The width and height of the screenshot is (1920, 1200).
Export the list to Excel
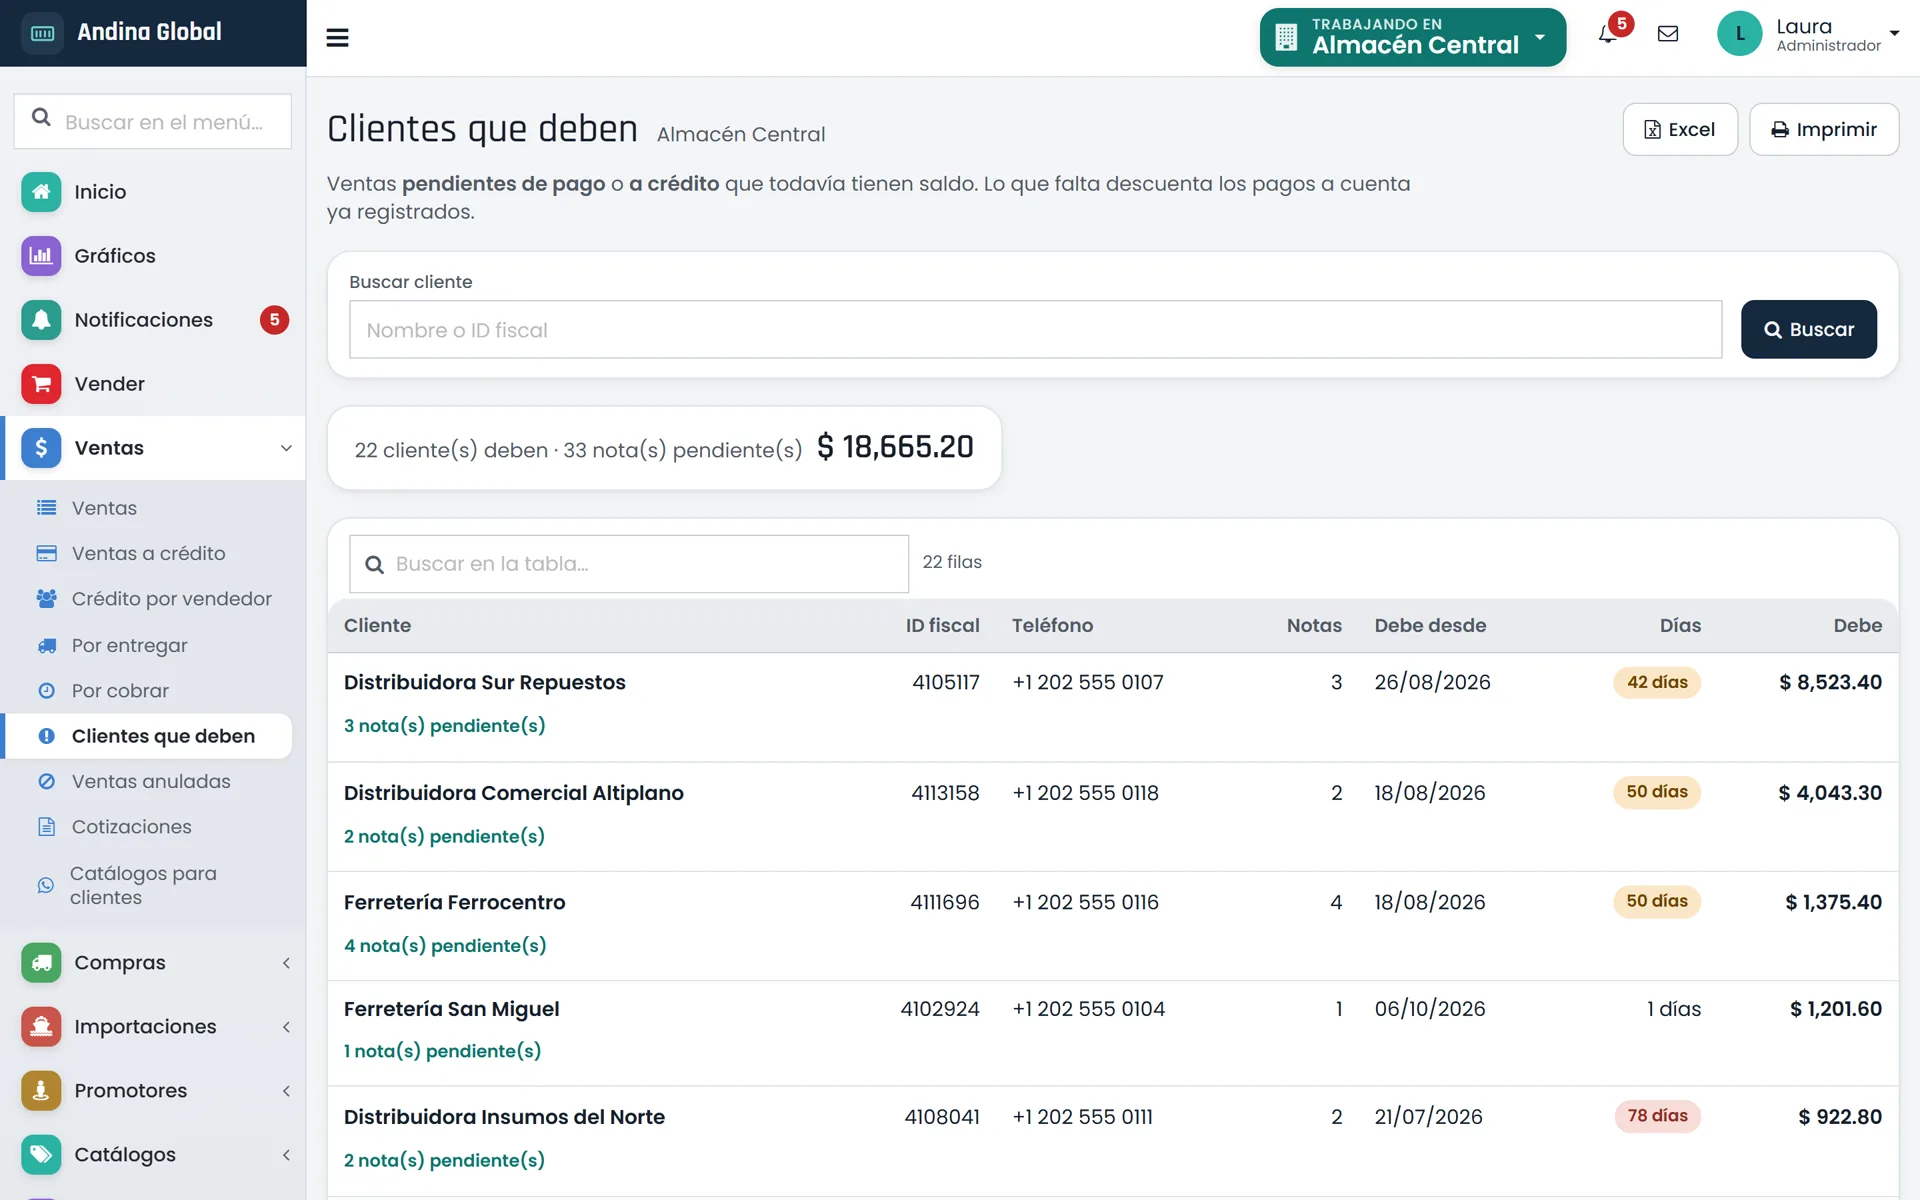pos(1680,129)
